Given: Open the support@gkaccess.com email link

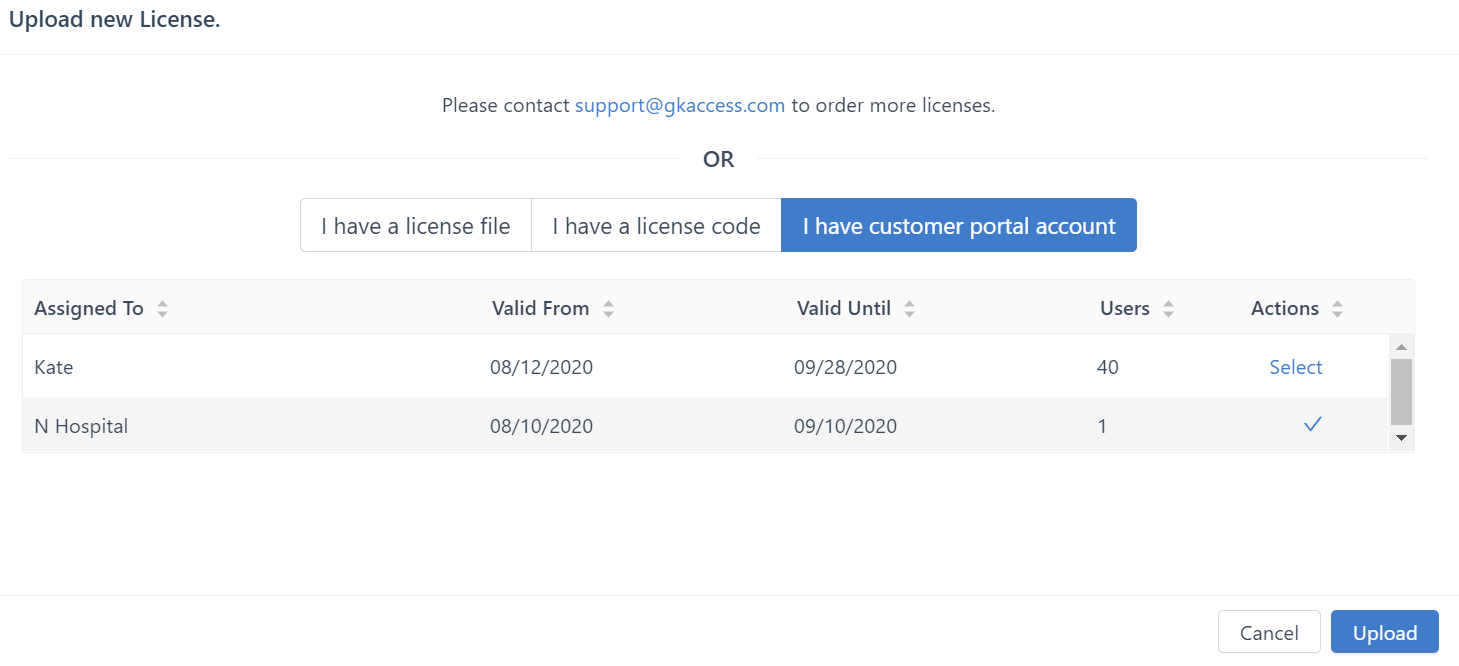Looking at the screenshot, I should [679, 105].
